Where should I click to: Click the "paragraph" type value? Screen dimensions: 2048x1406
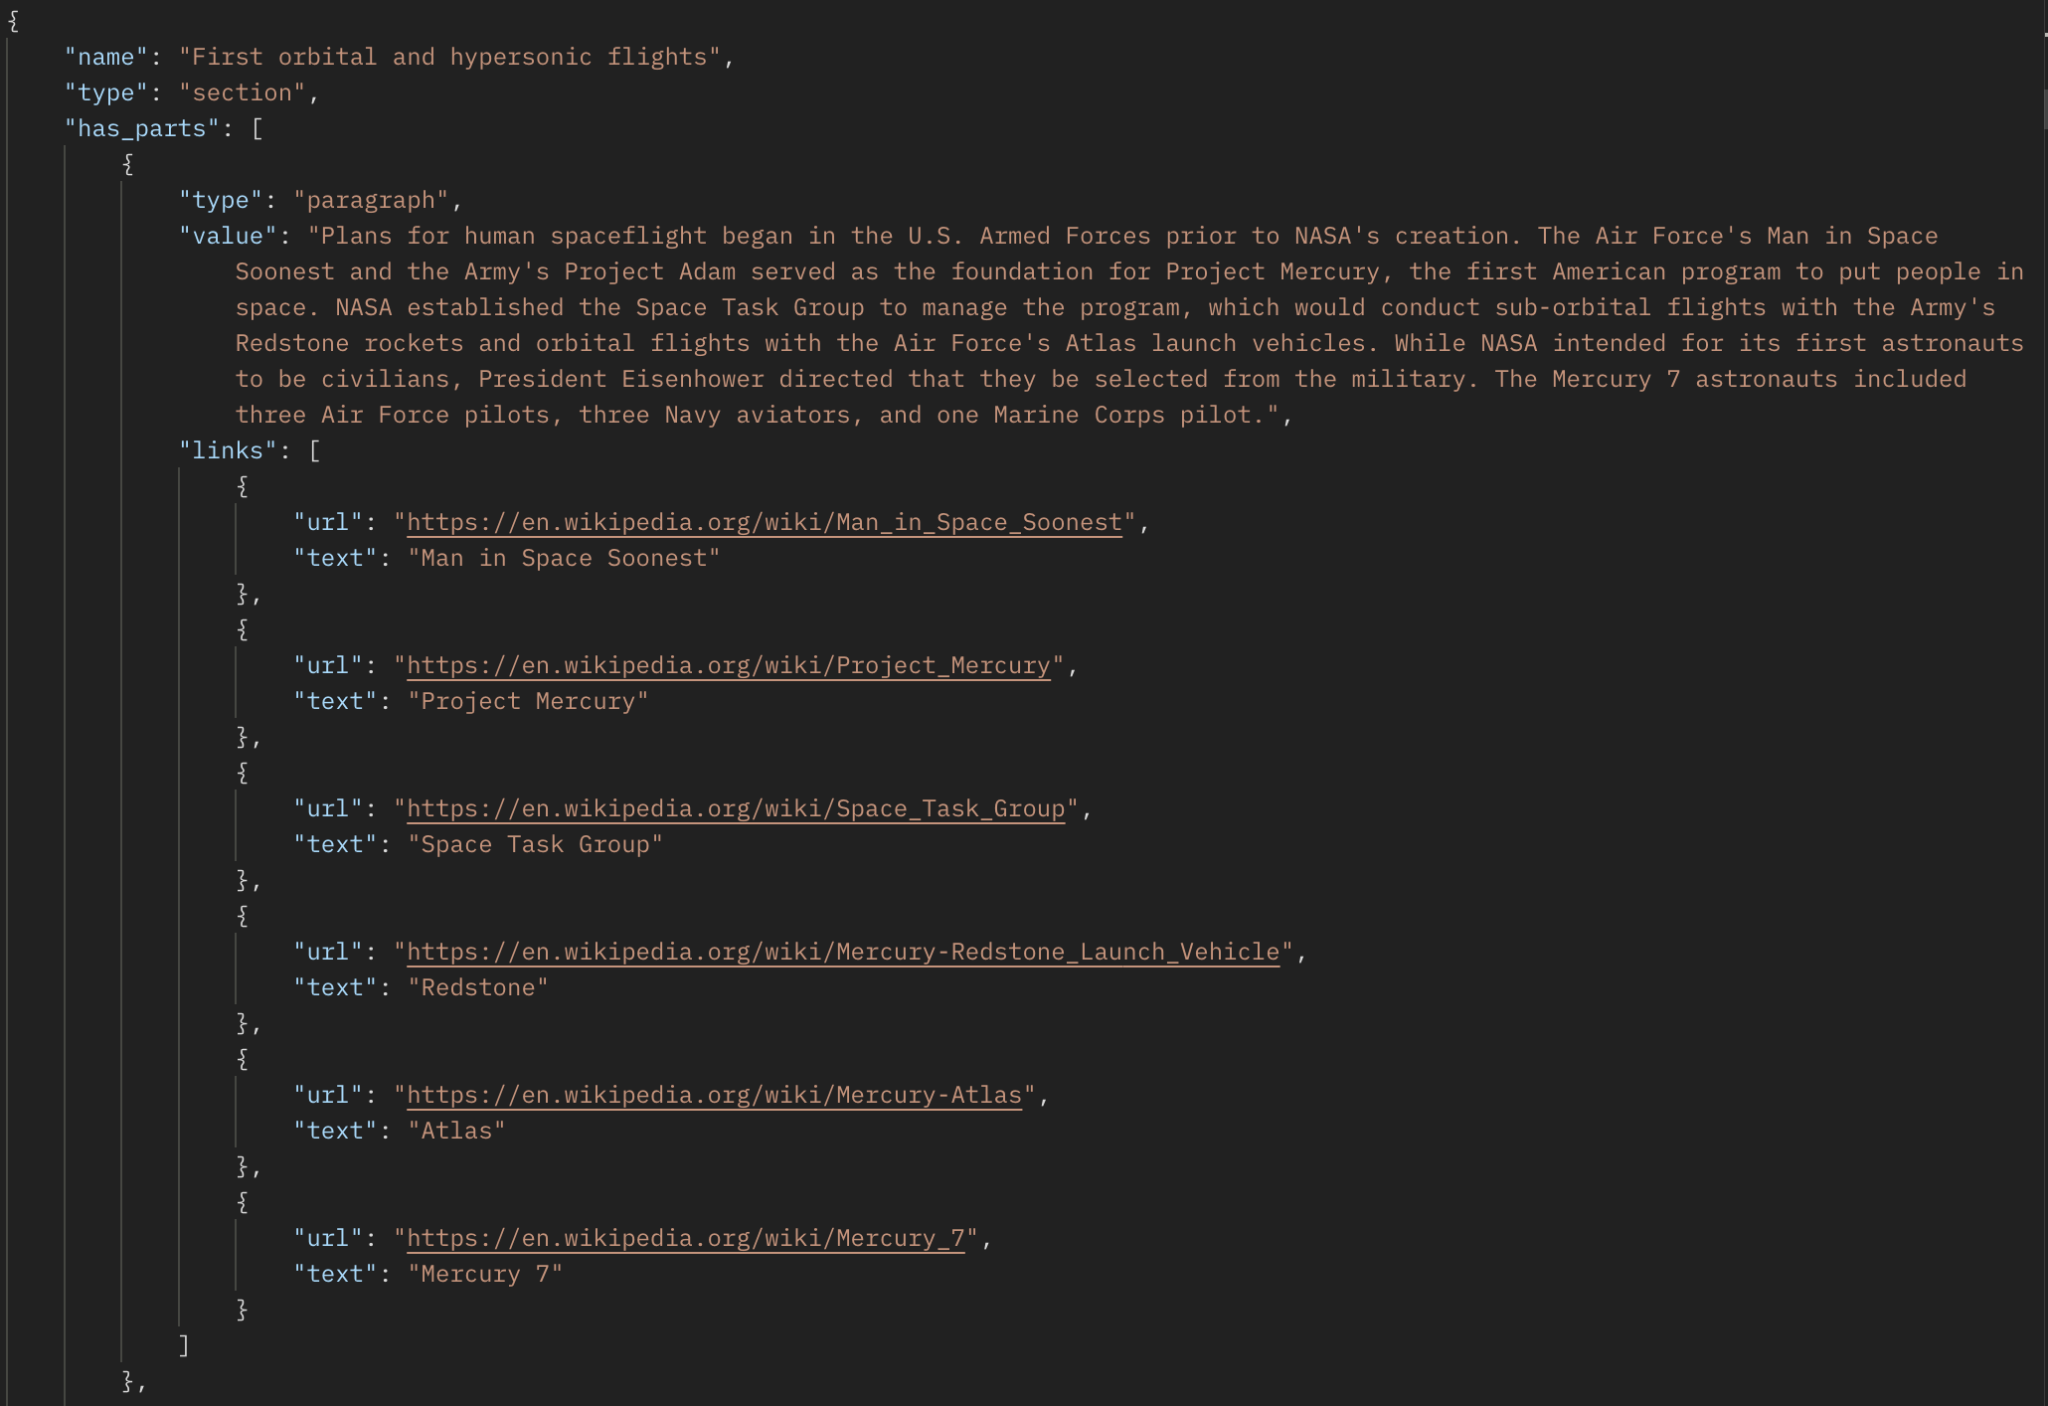[371, 200]
